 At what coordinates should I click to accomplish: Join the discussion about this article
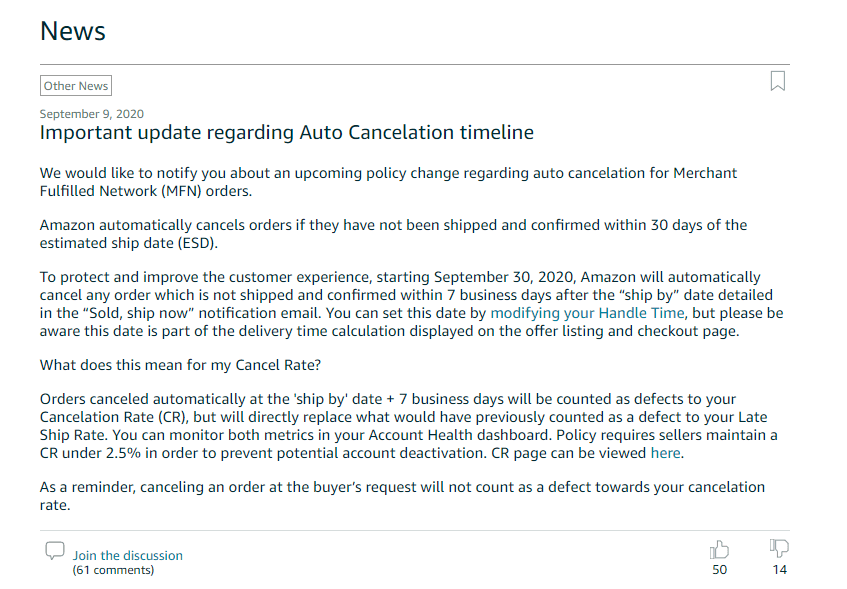(x=127, y=555)
